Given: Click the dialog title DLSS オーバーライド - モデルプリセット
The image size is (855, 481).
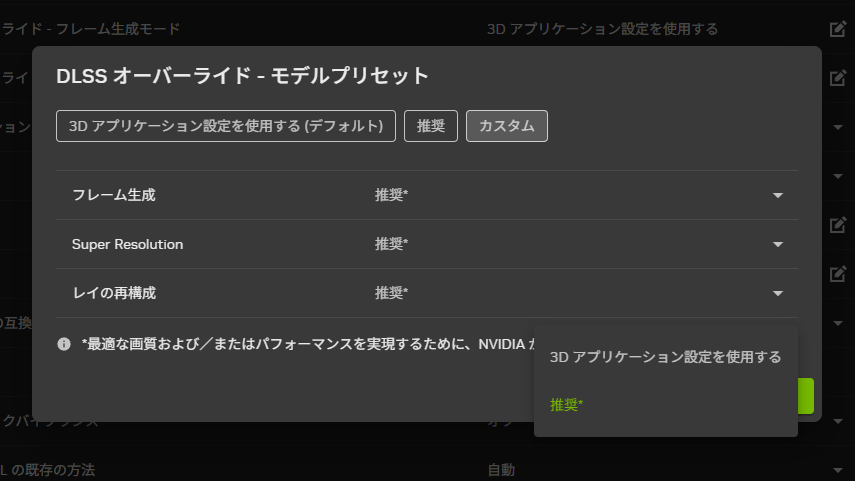Looking at the screenshot, I should tap(242, 76).
